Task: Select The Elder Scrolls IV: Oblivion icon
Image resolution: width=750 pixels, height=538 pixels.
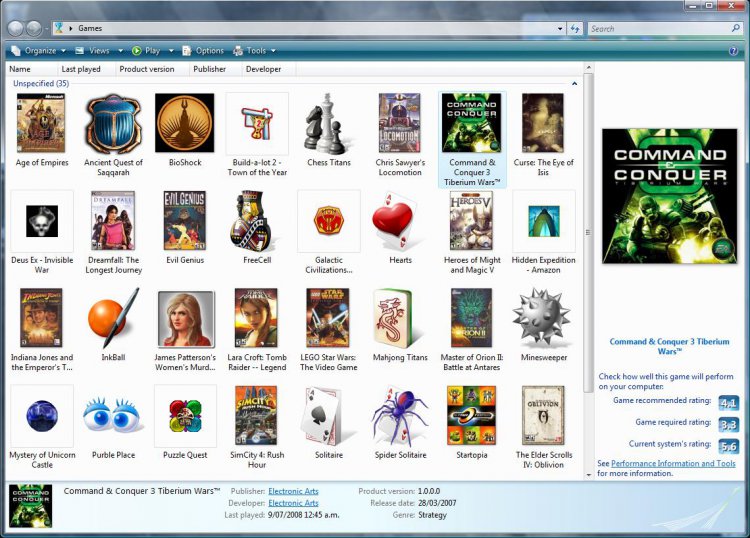Action: click(543, 416)
